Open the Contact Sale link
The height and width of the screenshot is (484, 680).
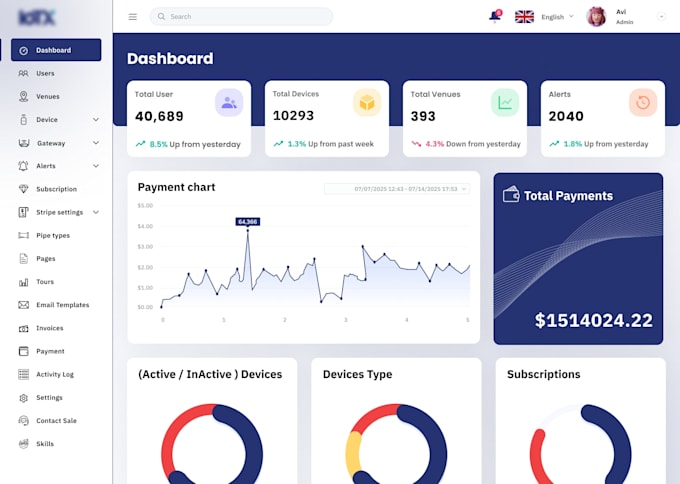(x=56, y=421)
